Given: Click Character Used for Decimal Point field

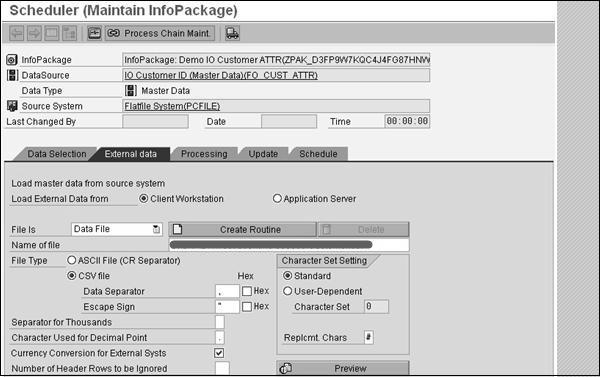Looking at the screenshot, I should (x=220, y=338).
